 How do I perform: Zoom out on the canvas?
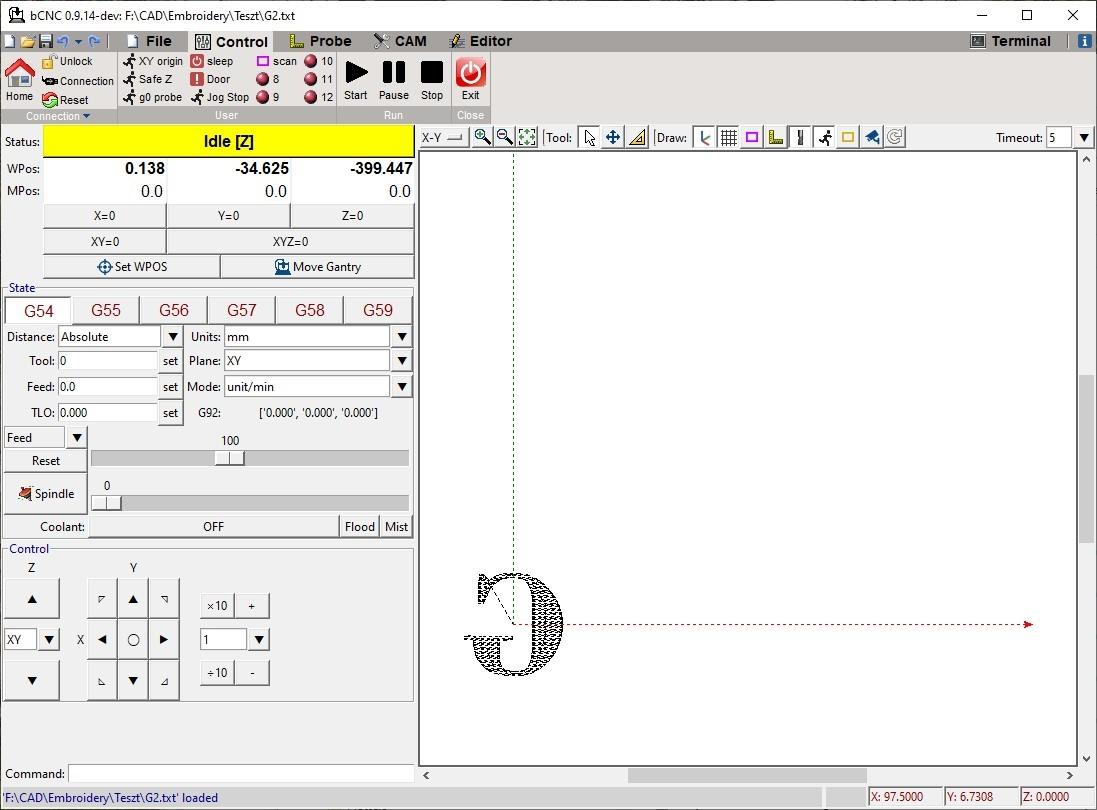pos(504,137)
